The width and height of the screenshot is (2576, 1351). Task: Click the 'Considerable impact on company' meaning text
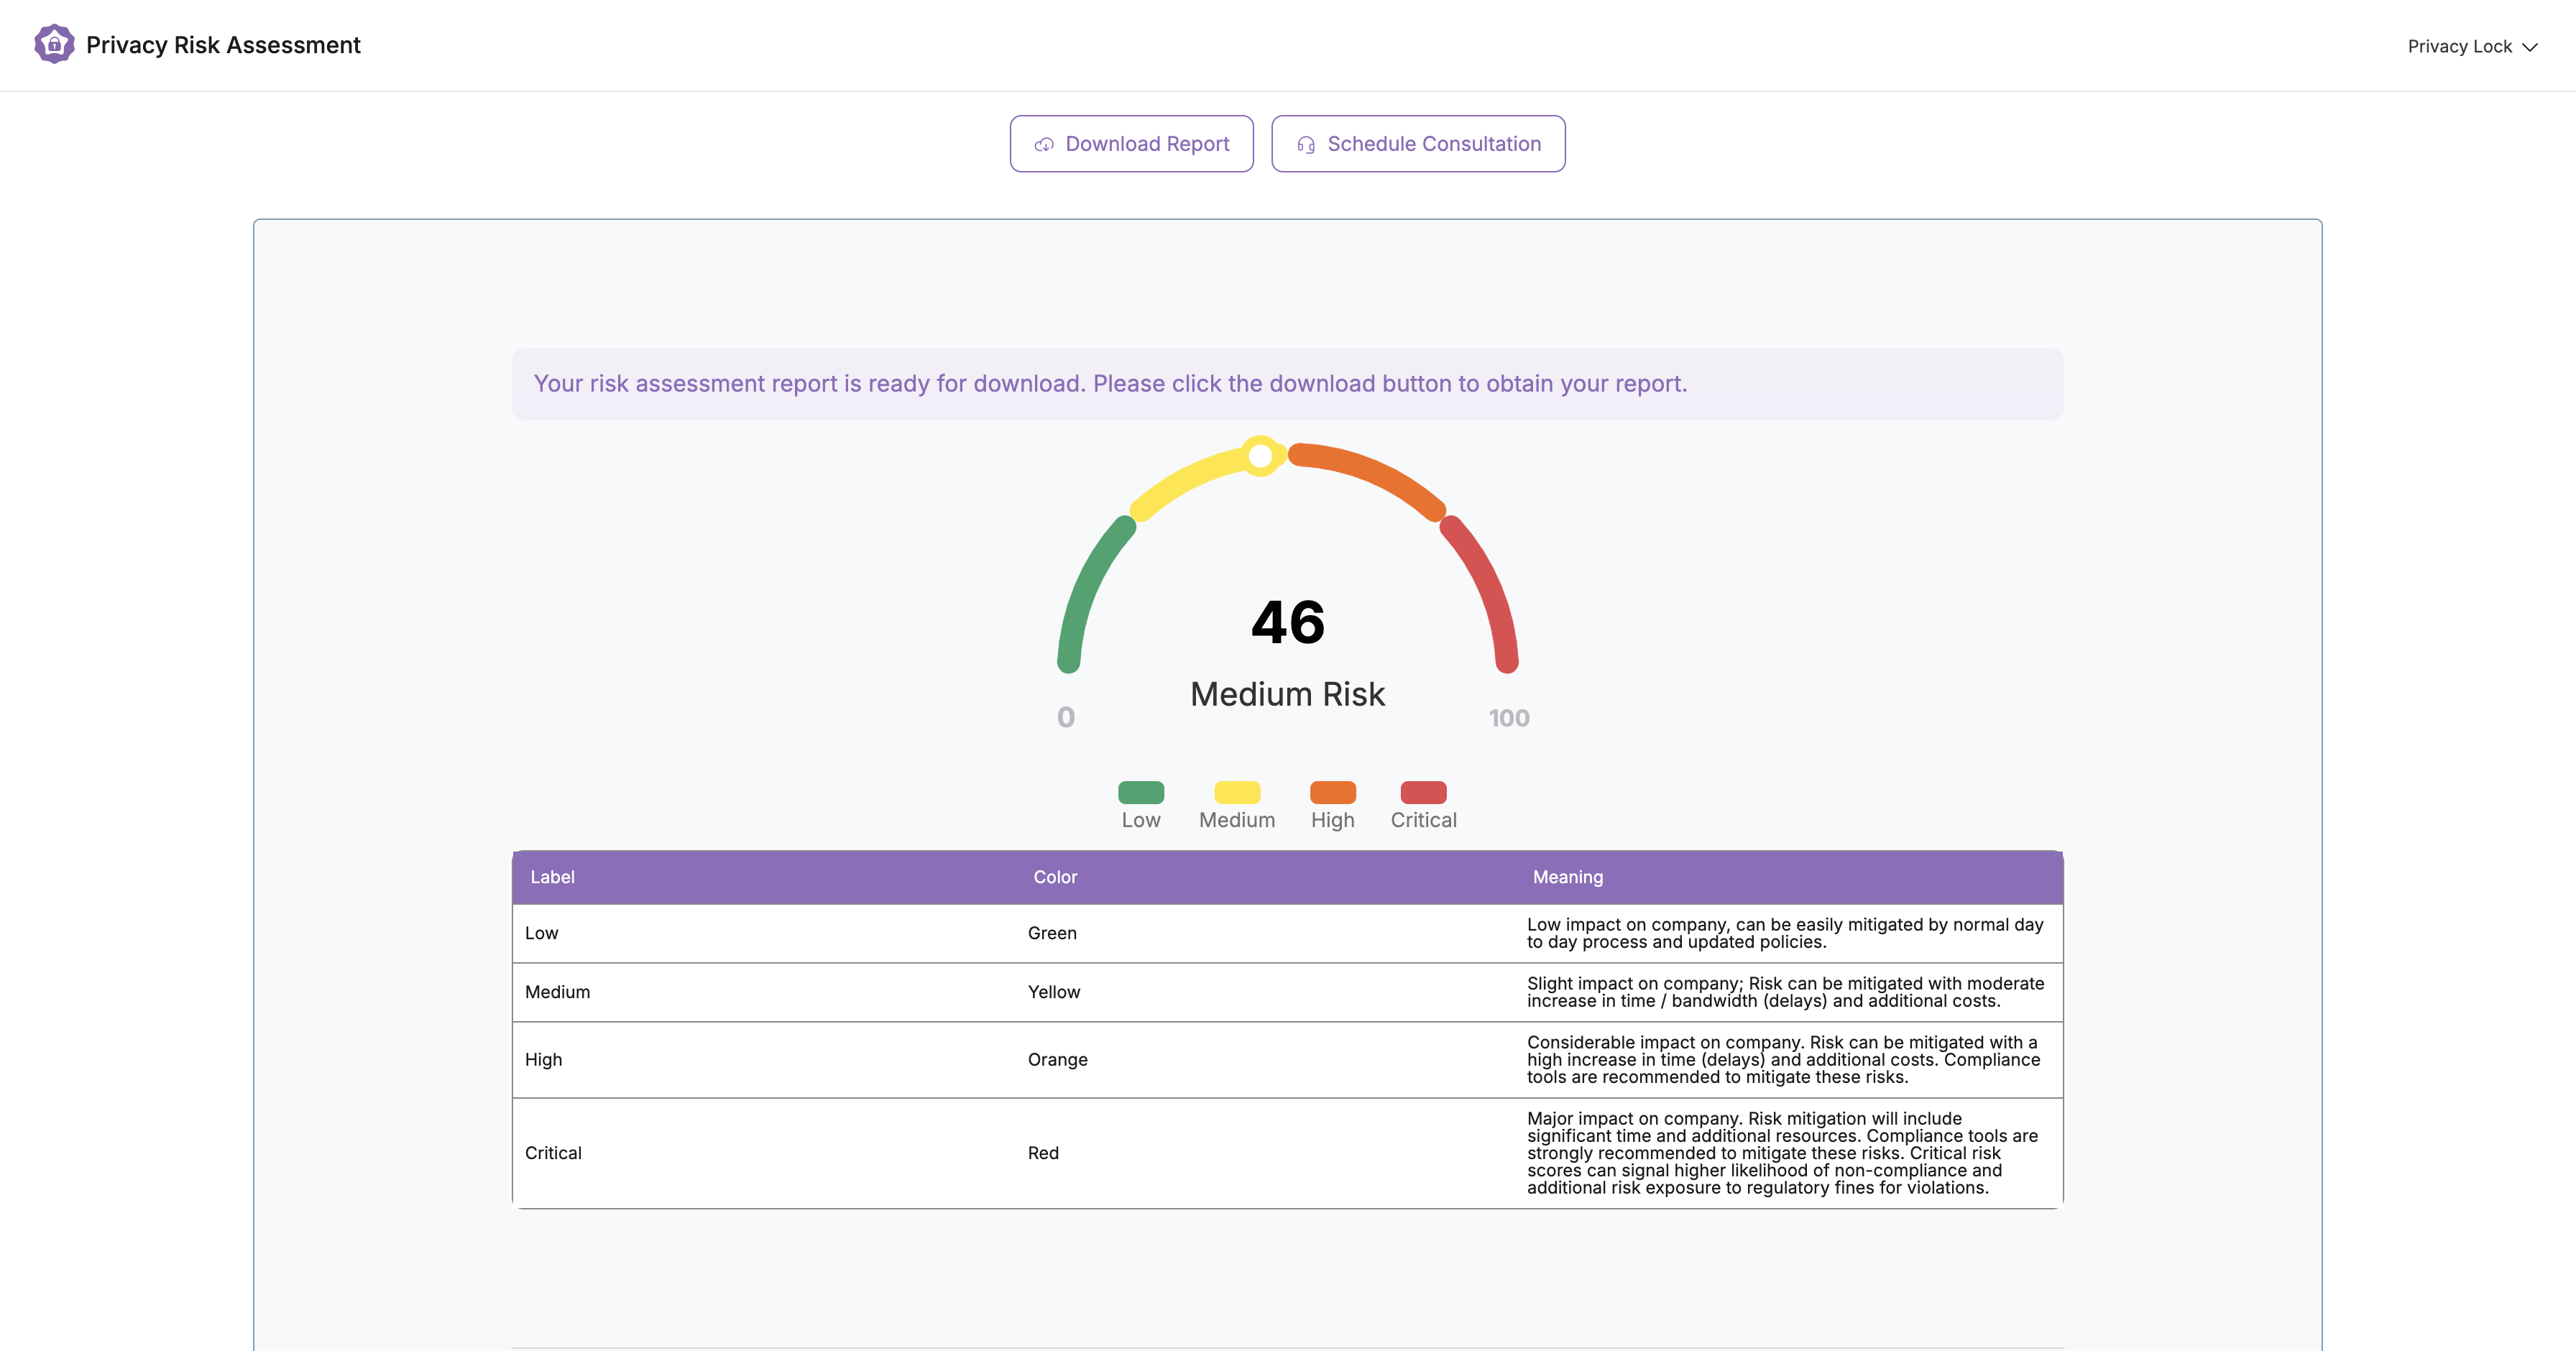(1783, 1060)
